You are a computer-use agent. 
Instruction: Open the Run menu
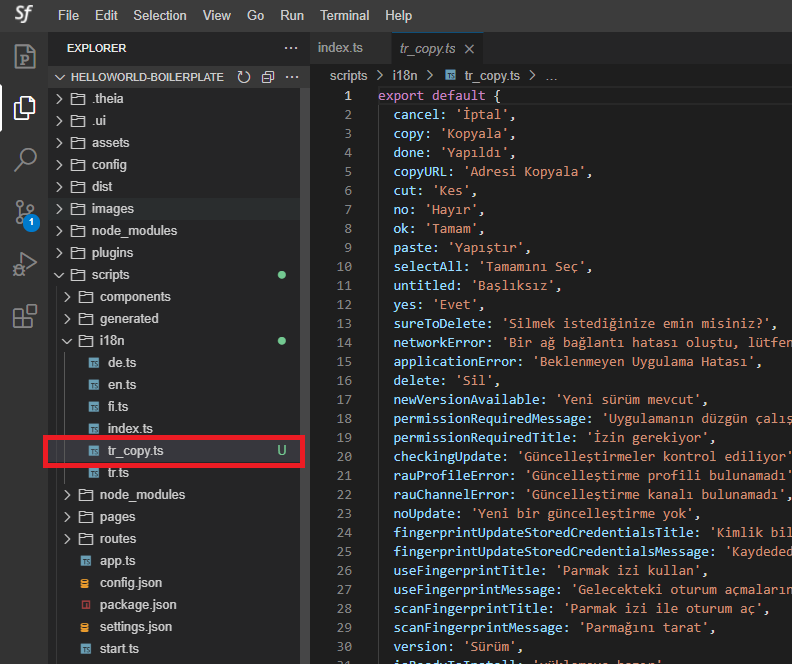point(292,16)
